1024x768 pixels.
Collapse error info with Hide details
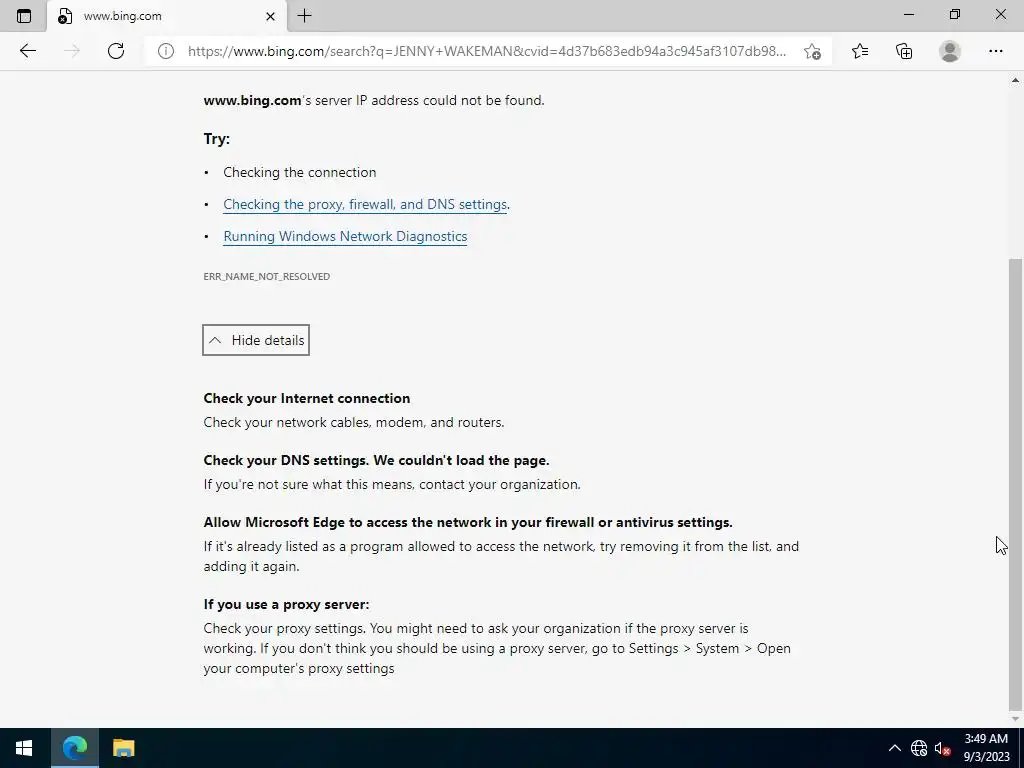[x=256, y=340]
